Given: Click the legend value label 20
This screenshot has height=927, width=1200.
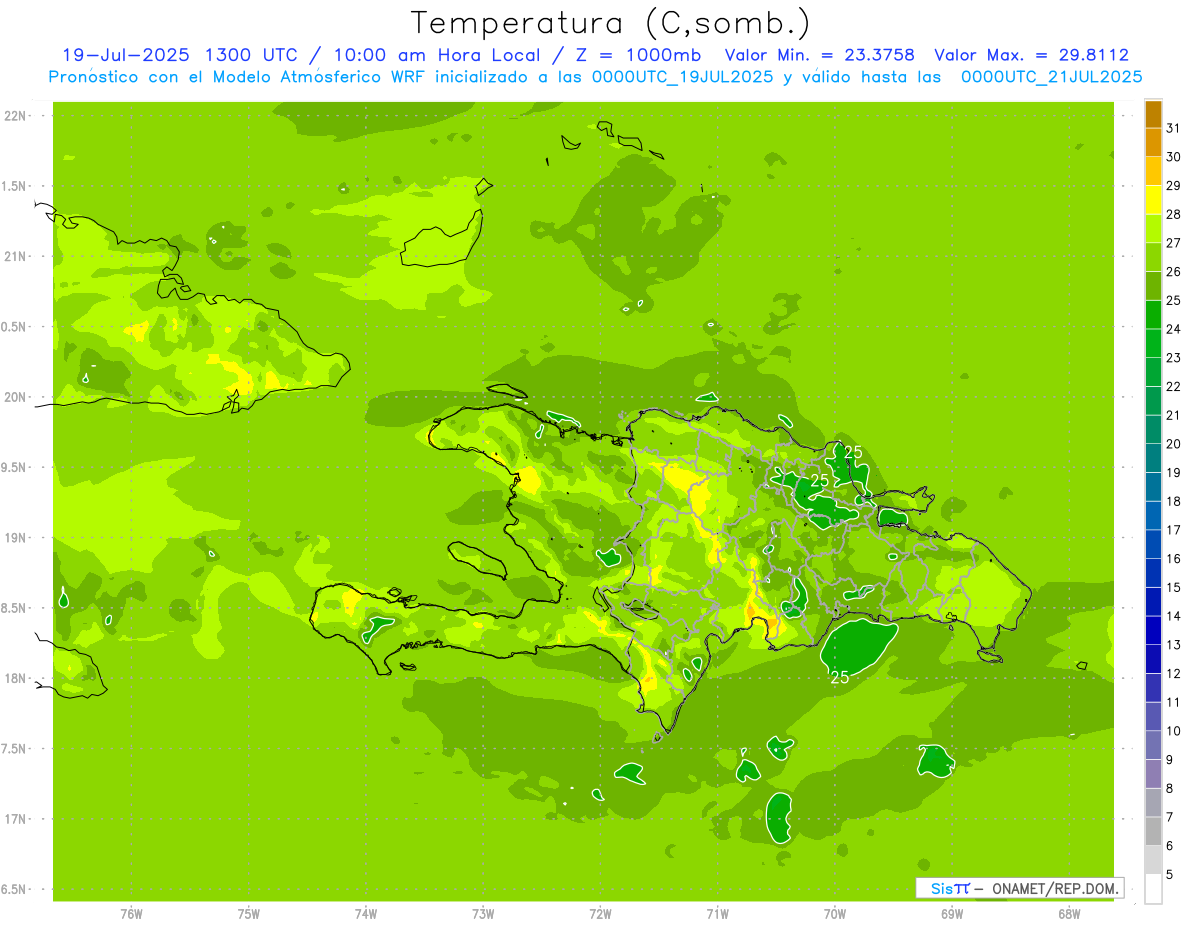Looking at the screenshot, I should [x=1174, y=444].
